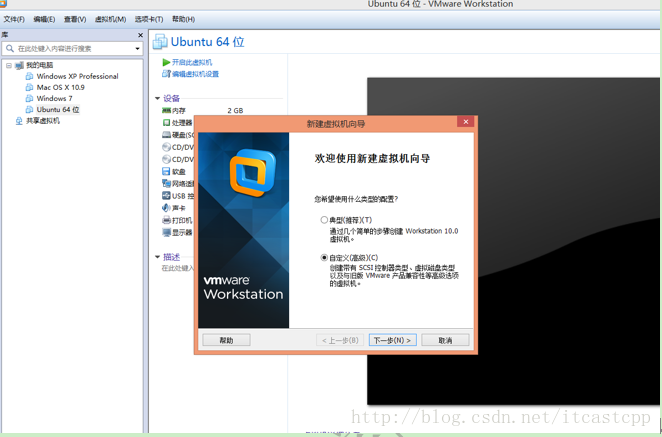Click the black VM screen preview thumbnail
Viewport: 662px width, 437px height.
[x=513, y=241]
